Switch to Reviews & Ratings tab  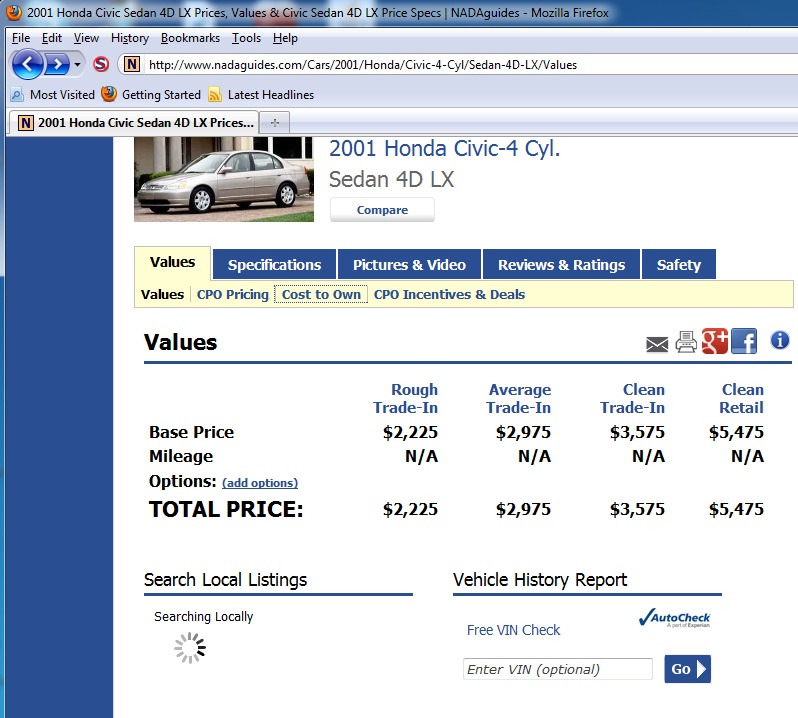tap(561, 265)
